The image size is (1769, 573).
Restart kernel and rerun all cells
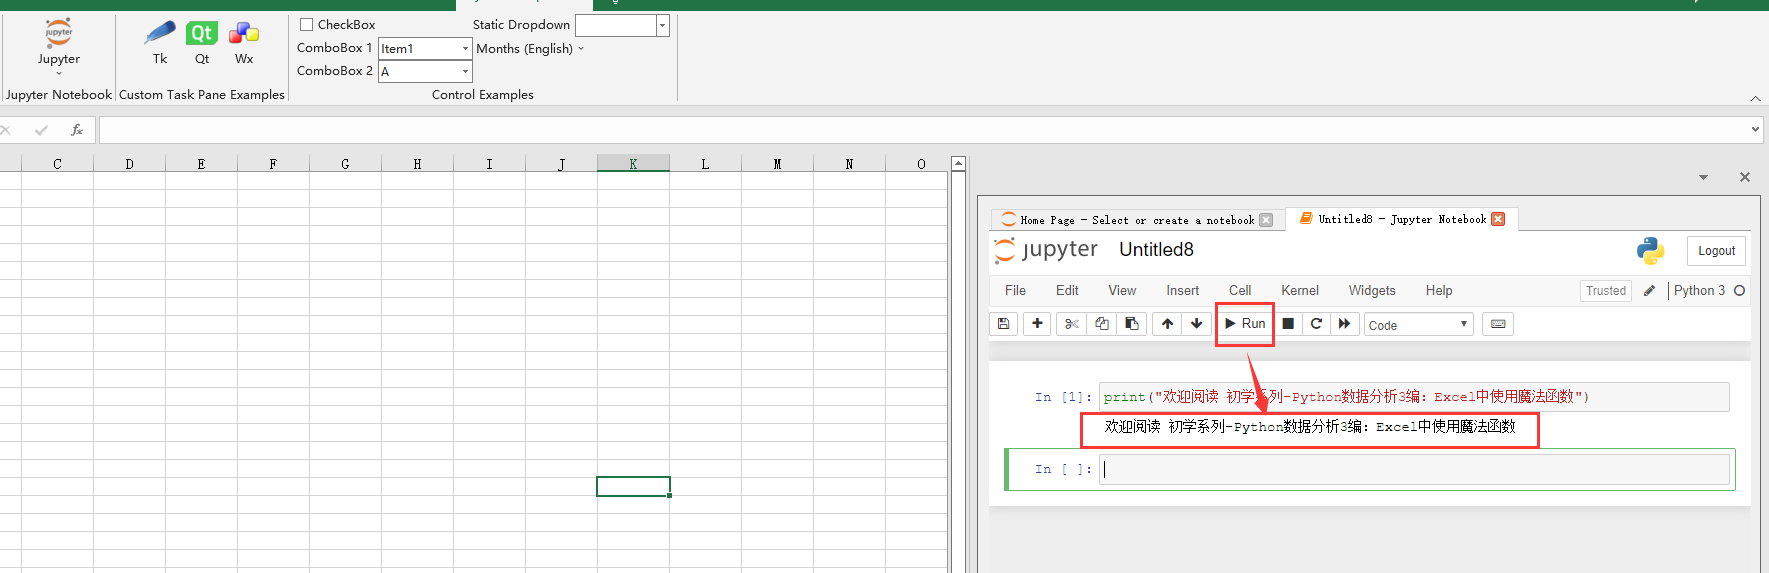(1344, 324)
